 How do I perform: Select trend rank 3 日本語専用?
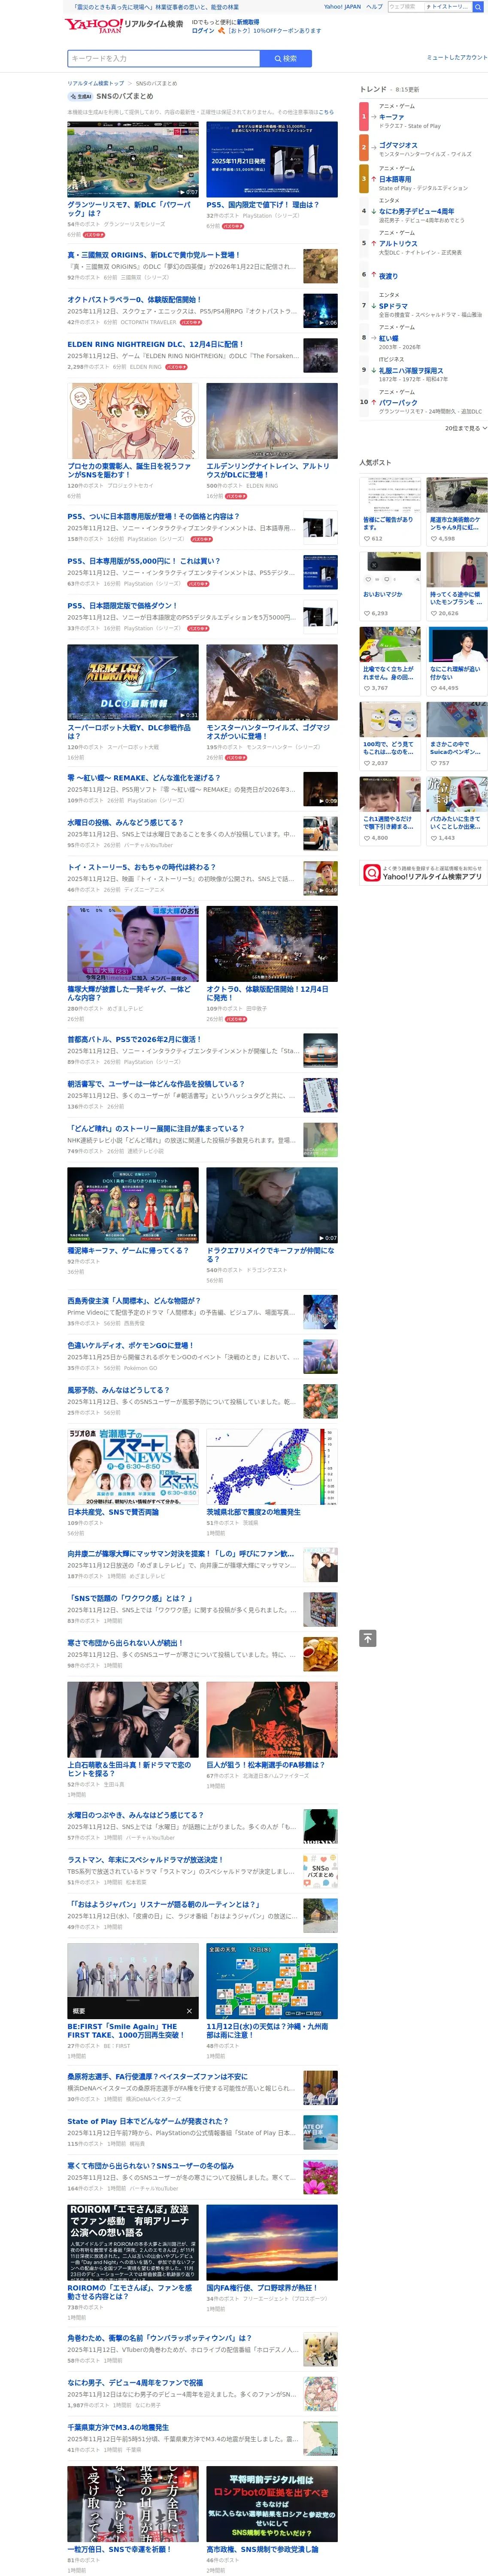394,179
